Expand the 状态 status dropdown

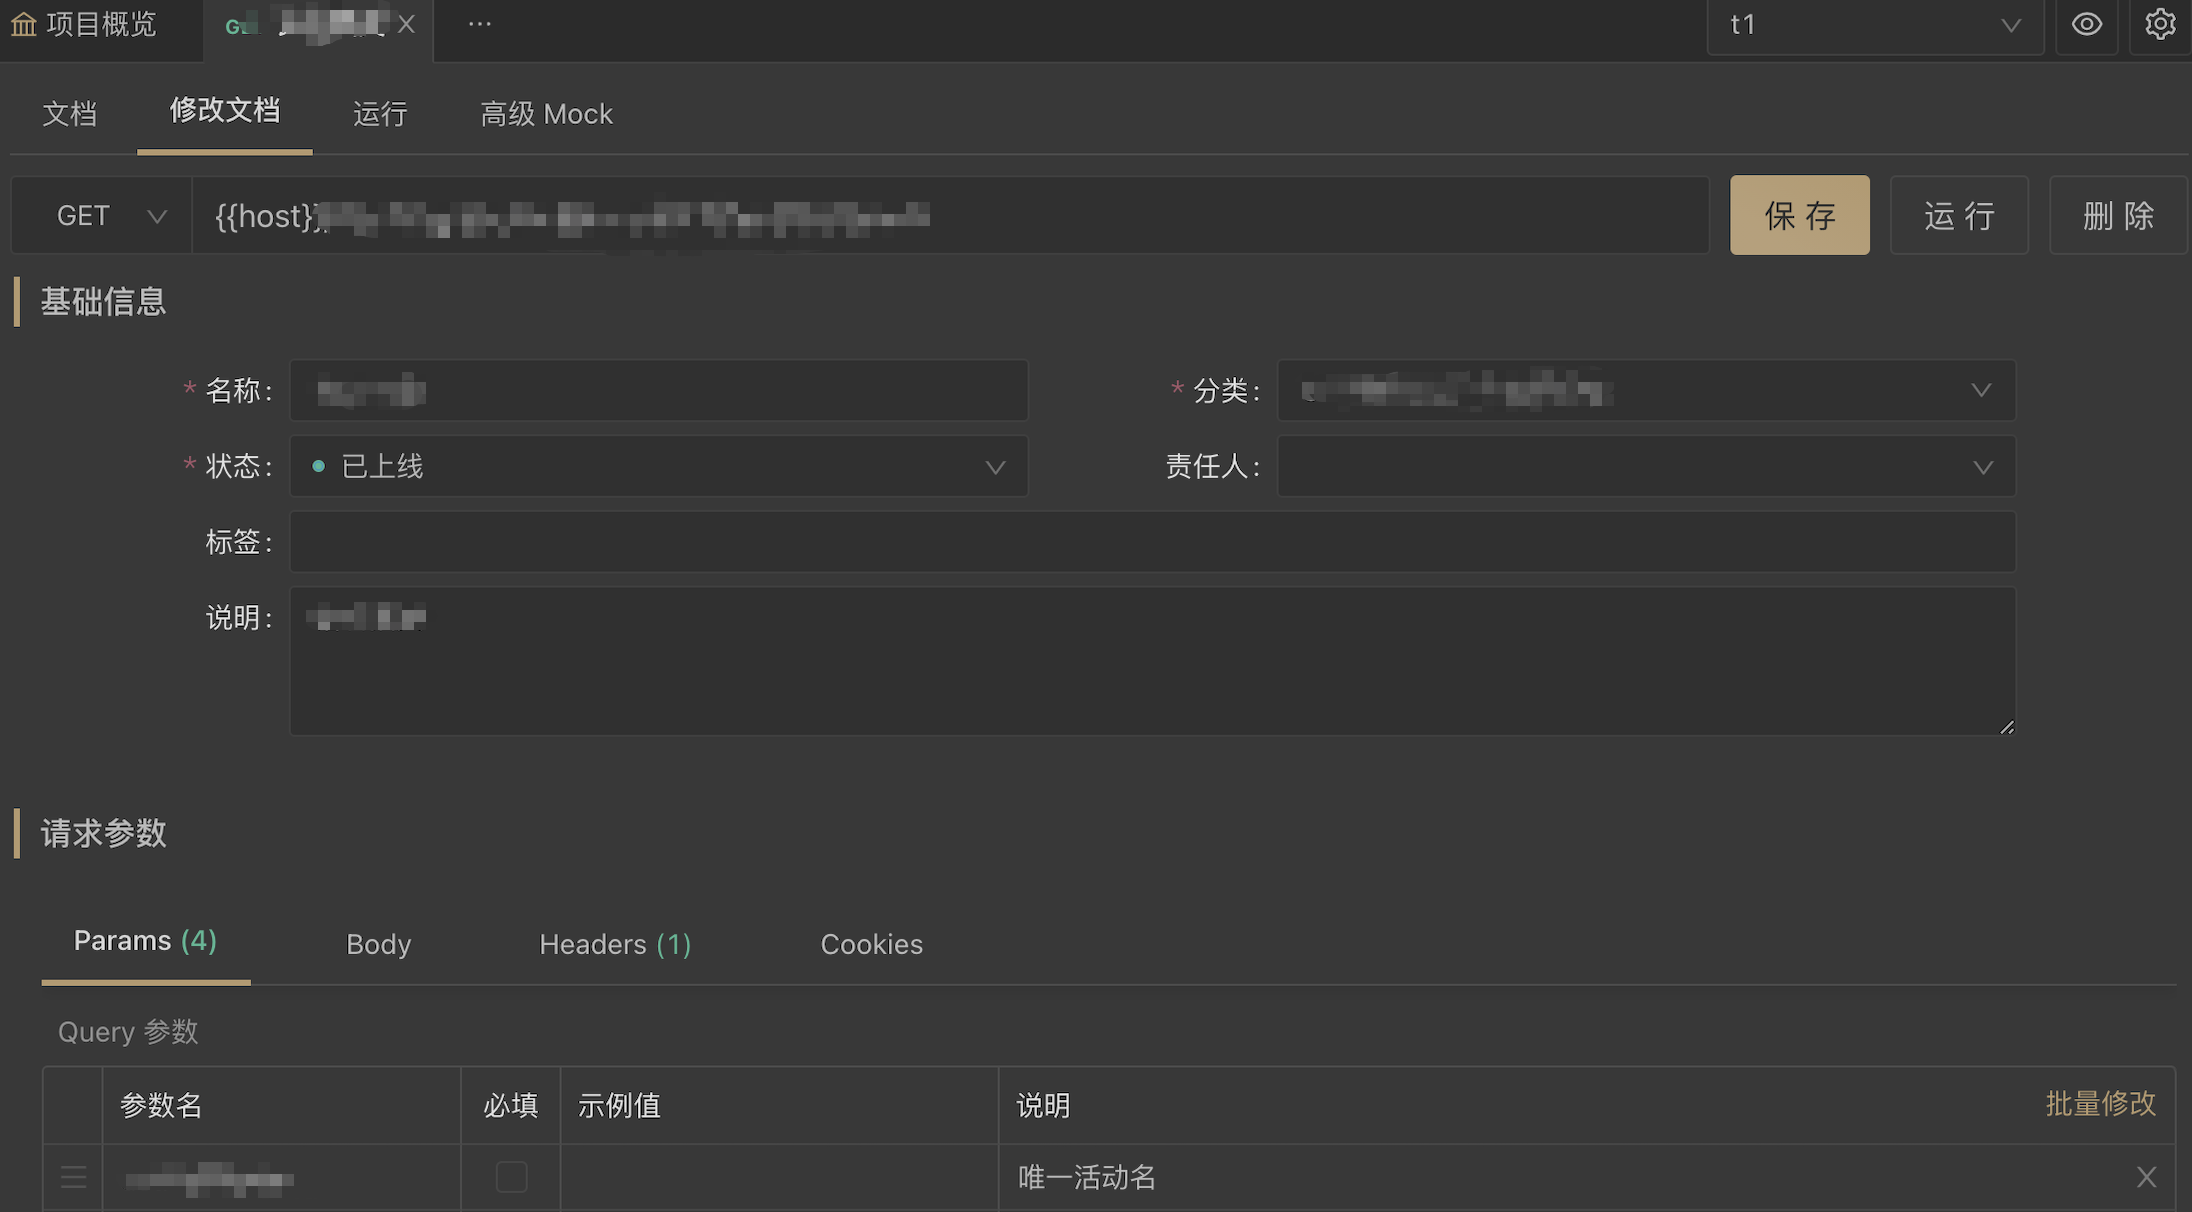point(658,467)
